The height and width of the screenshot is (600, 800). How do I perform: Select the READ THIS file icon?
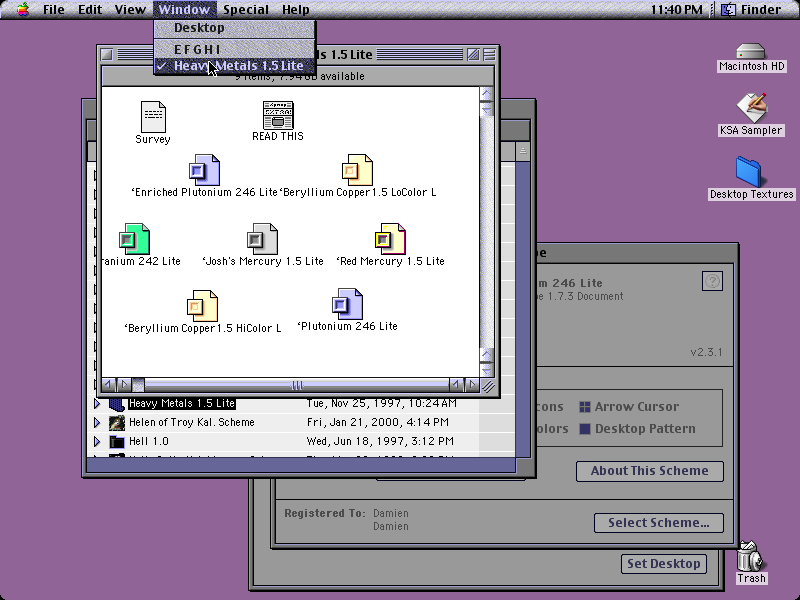tap(278, 115)
